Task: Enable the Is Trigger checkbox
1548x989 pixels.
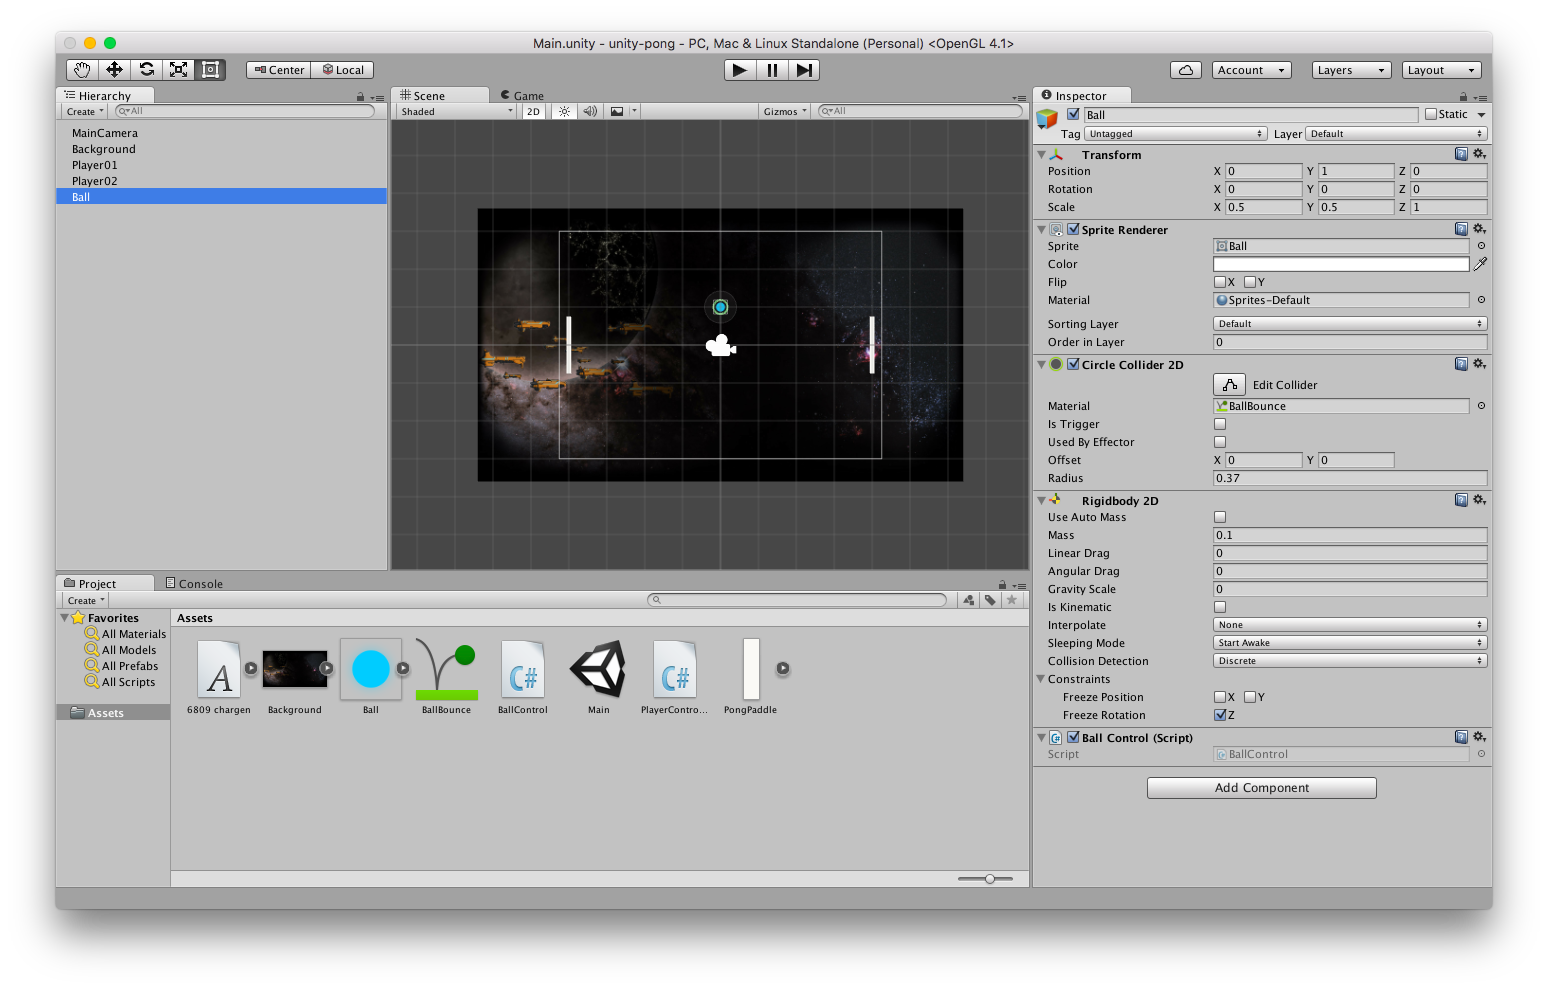Action: click(1220, 424)
